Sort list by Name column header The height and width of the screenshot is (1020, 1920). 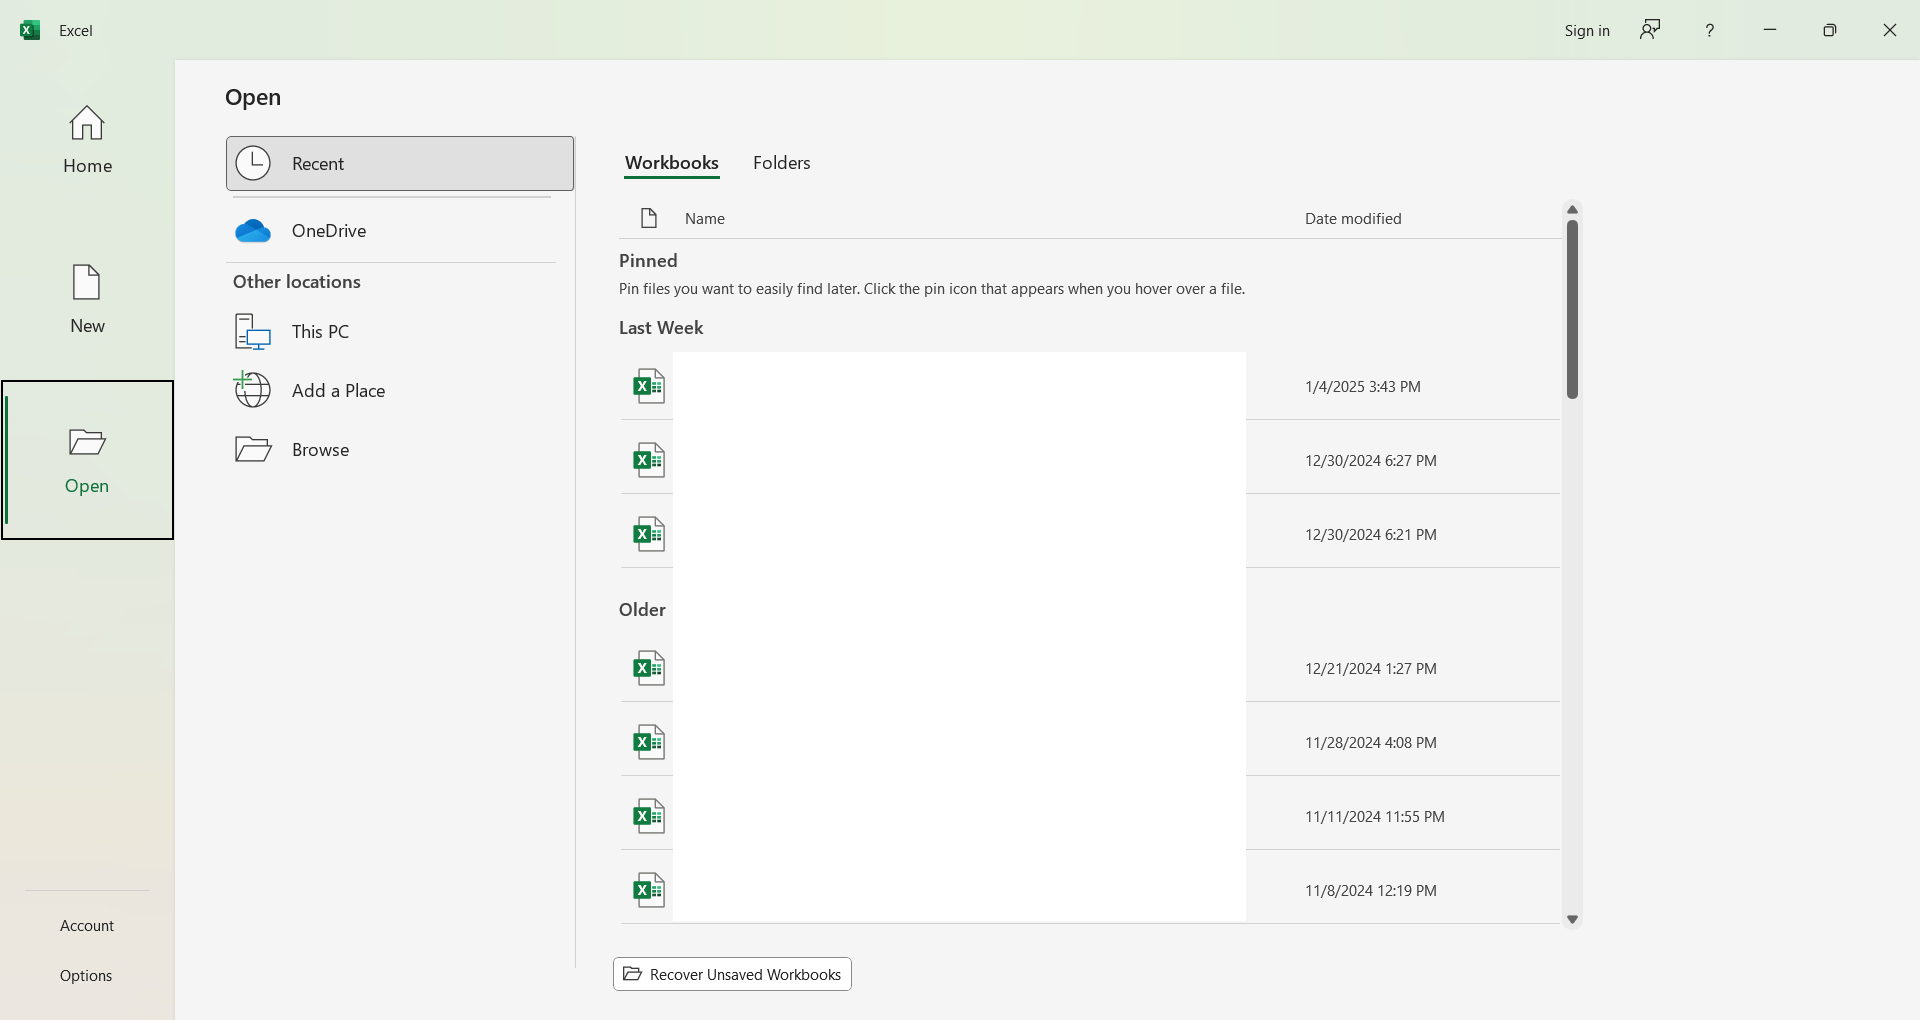click(x=705, y=218)
